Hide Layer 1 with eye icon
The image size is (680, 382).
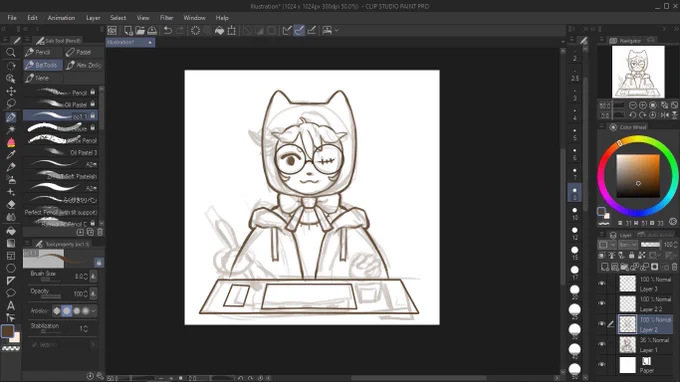pyautogui.click(x=602, y=344)
